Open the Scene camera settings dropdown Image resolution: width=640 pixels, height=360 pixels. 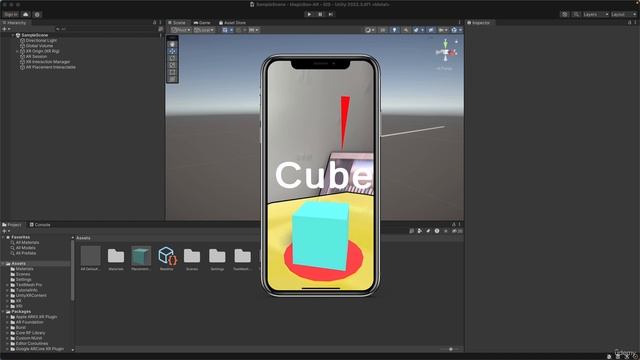point(443,30)
